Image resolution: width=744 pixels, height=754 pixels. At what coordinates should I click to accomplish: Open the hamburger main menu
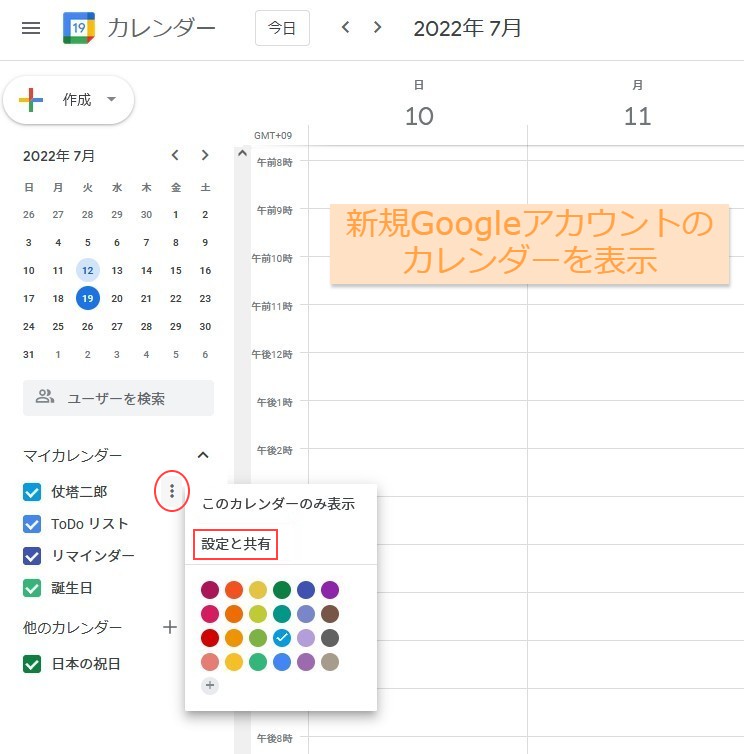coord(31,28)
